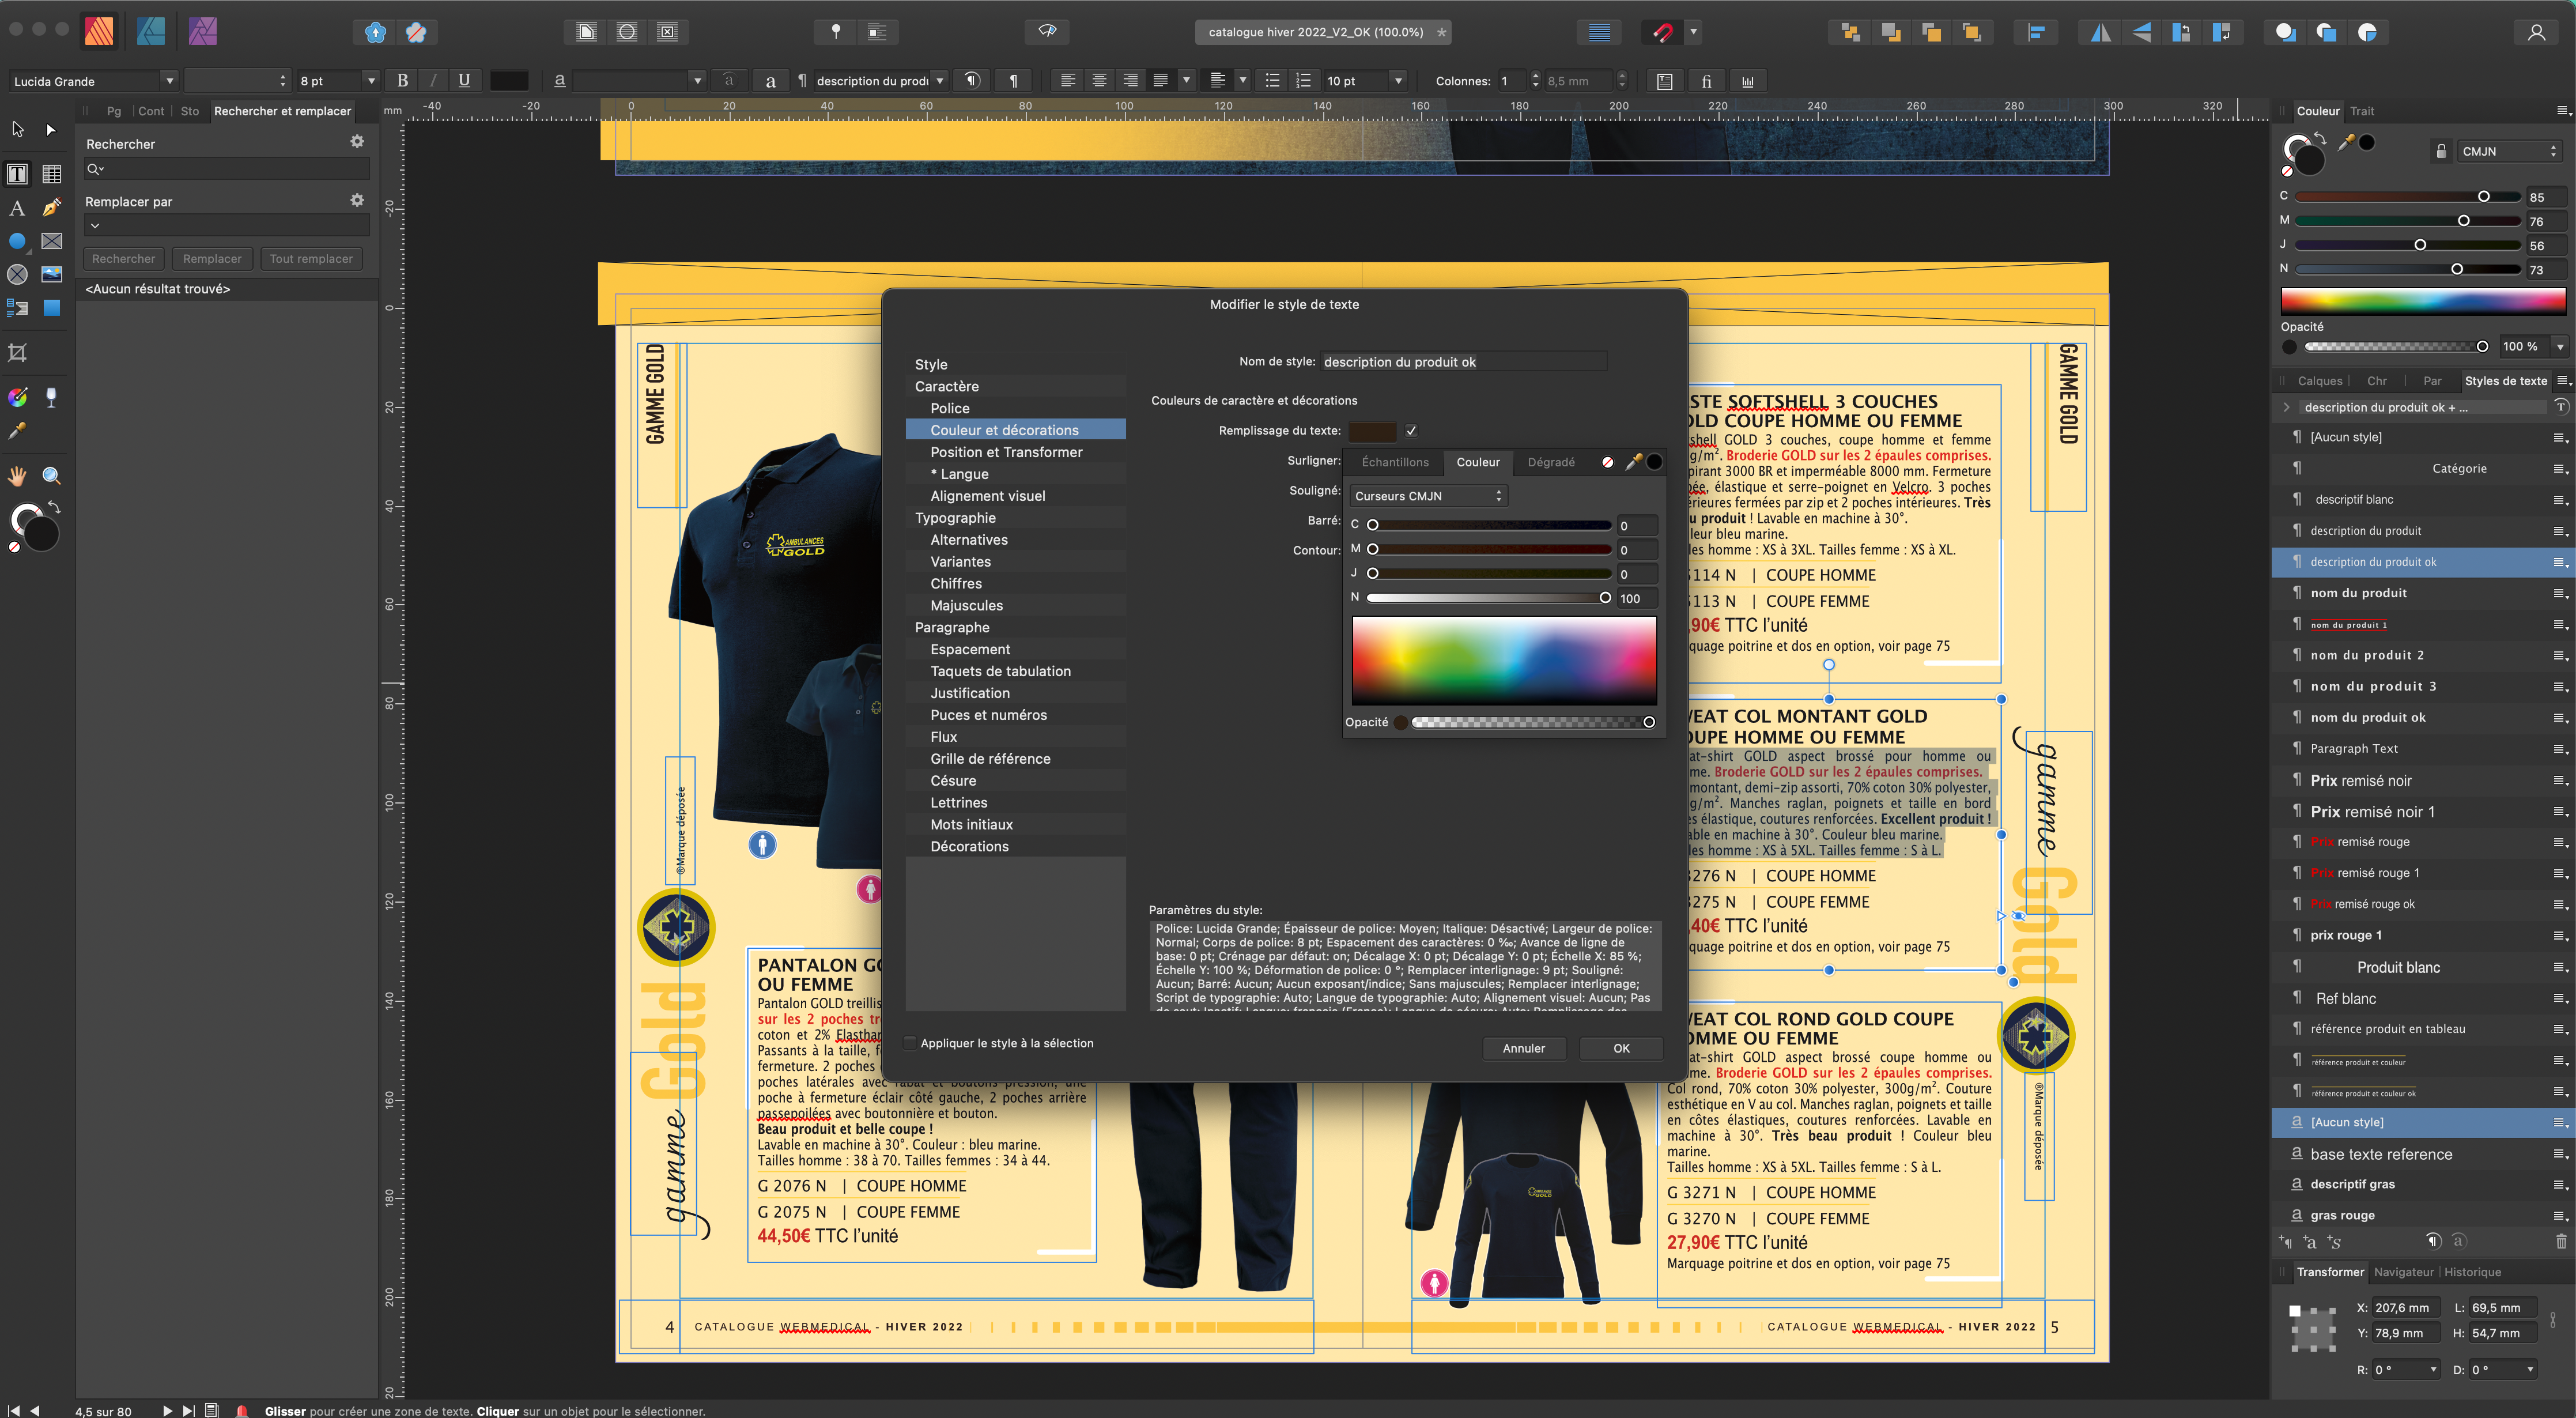Click the Rechercher button below Remplacer par

point(123,259)
